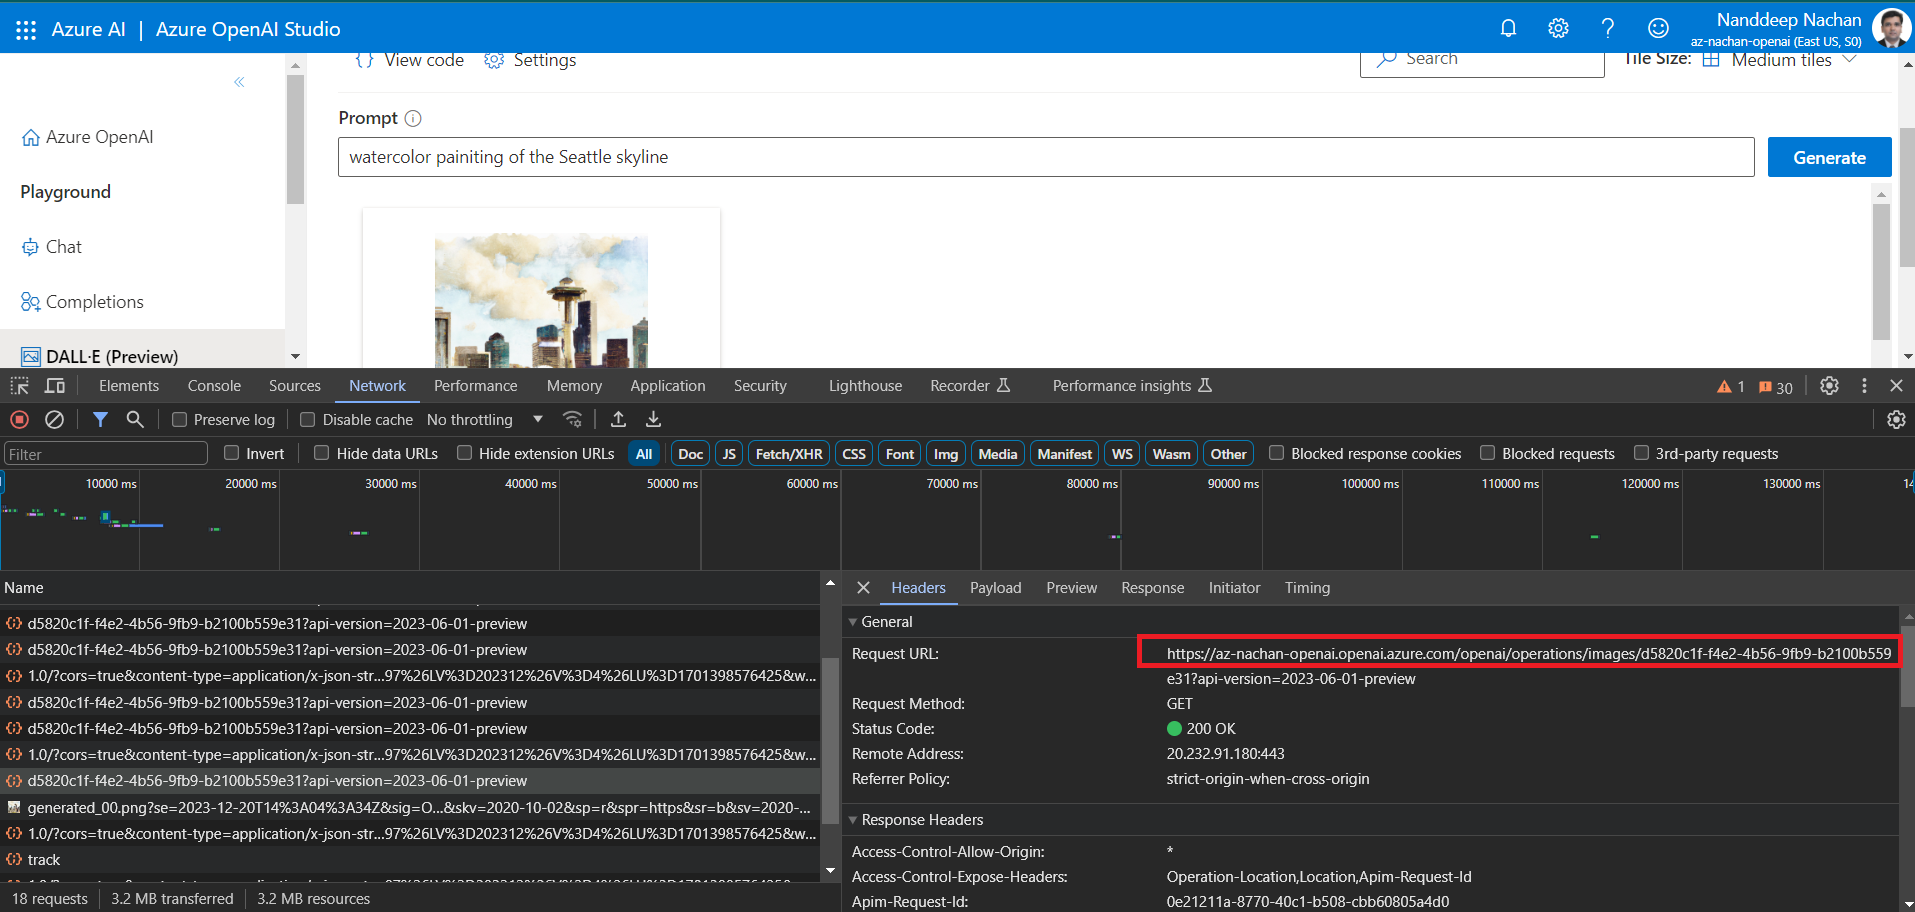Click the inspect element picker icon
Viewport: 1915px width, 912px height.
point(19,386)
